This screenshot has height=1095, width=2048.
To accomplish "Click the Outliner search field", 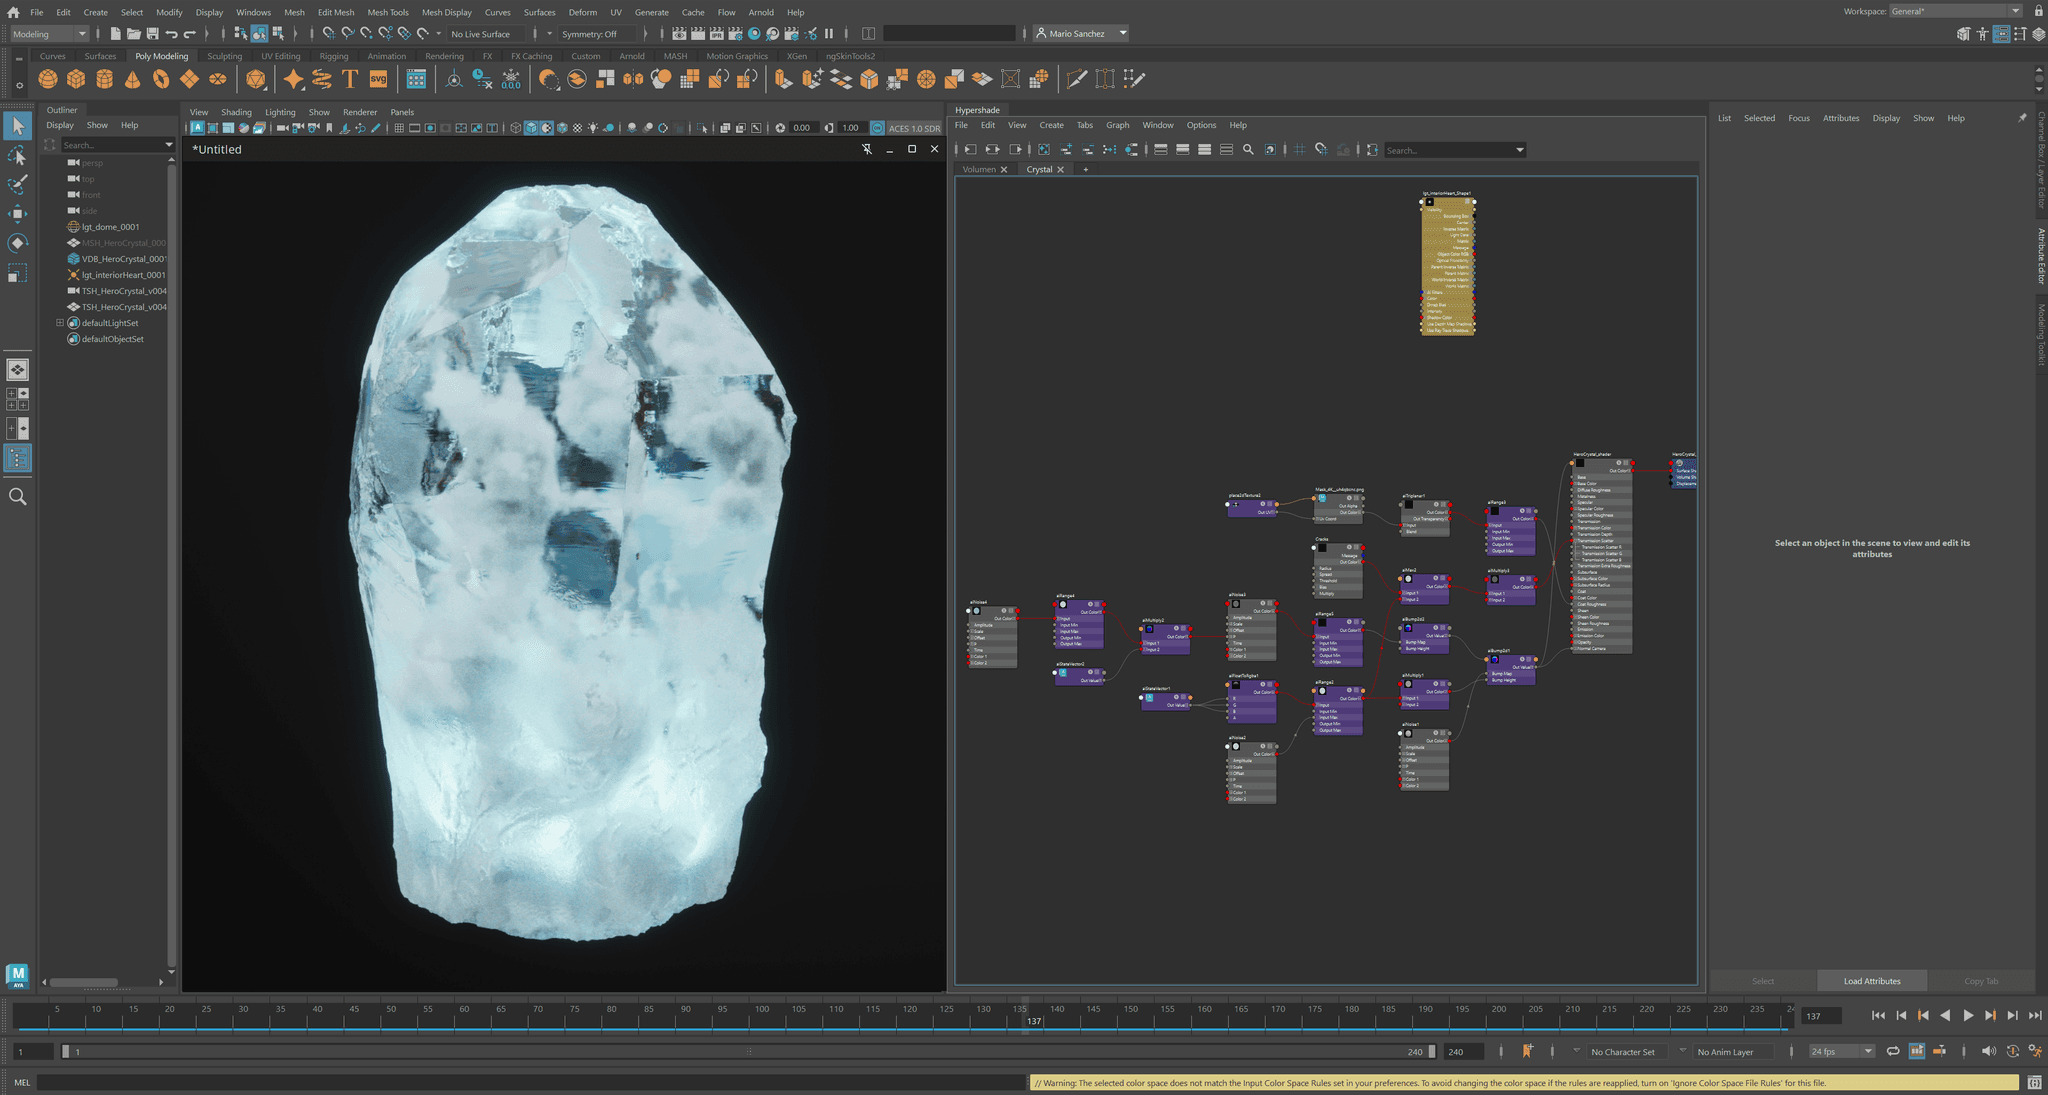I will tap(110, 144).
